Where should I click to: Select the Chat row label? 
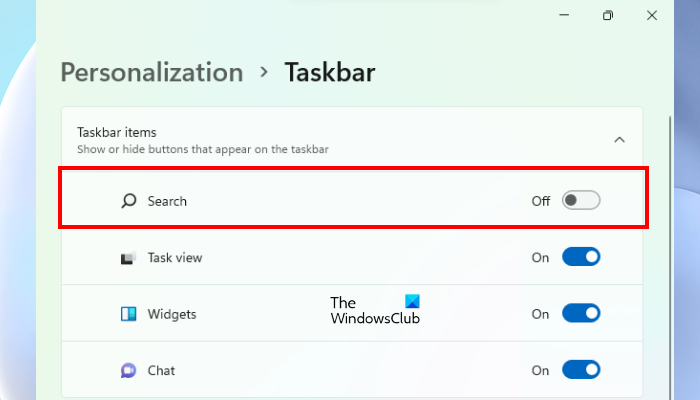point(161,370)
